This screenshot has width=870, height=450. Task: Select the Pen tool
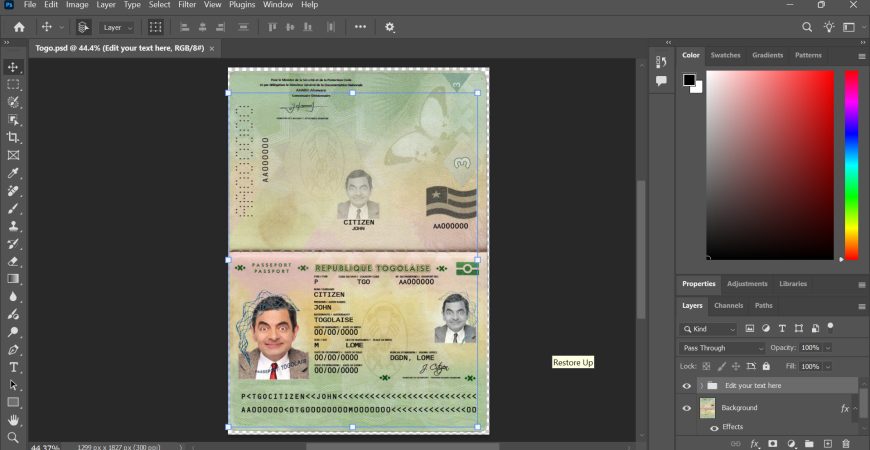[13, 350]
